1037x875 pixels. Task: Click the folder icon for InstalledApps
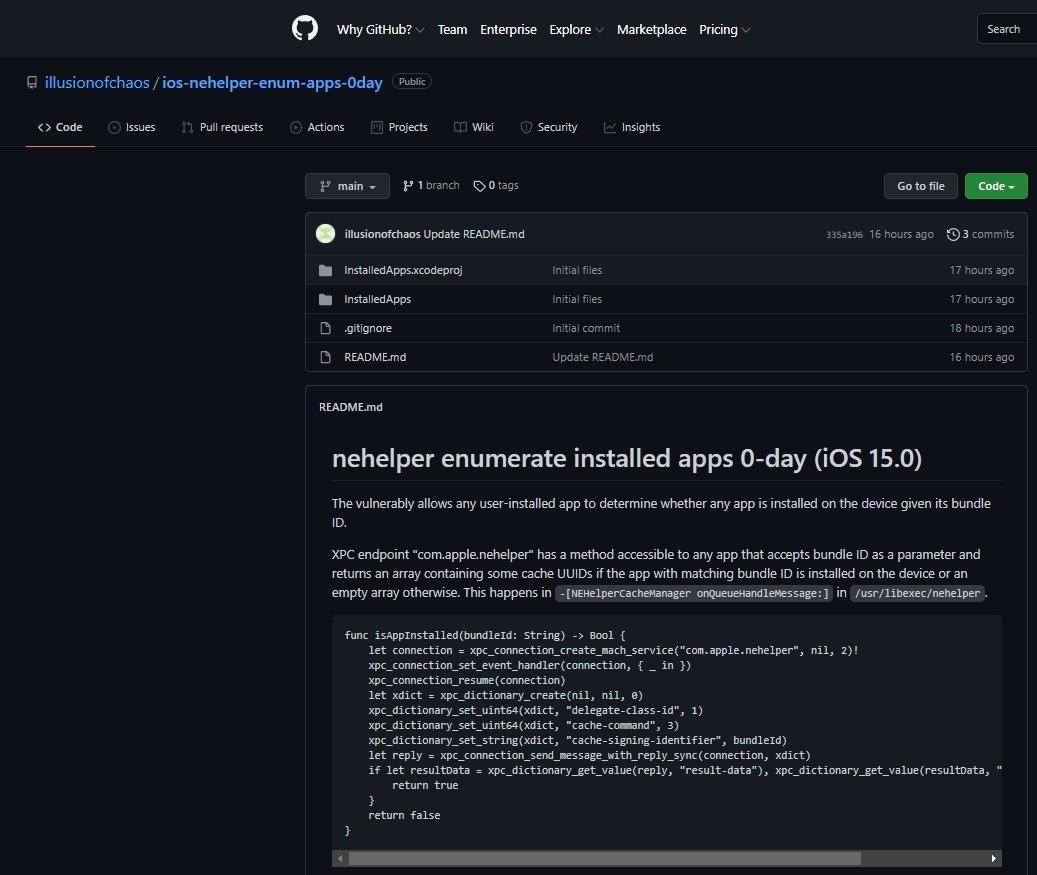325,300
